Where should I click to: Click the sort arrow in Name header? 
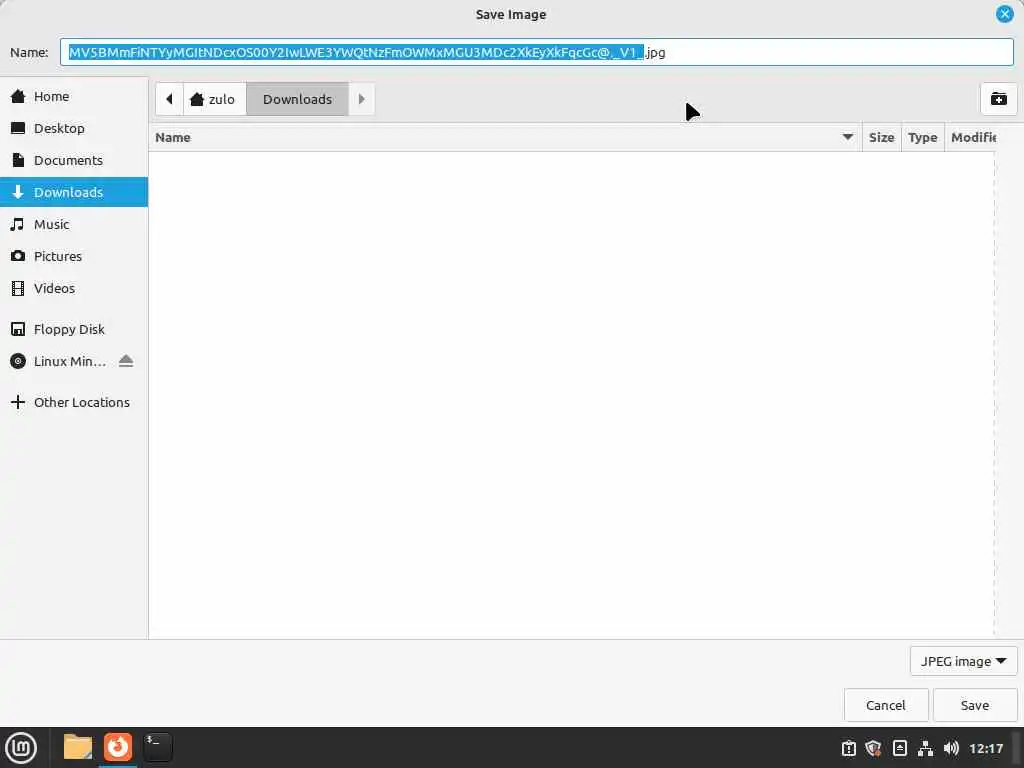[x=848, y=137]
